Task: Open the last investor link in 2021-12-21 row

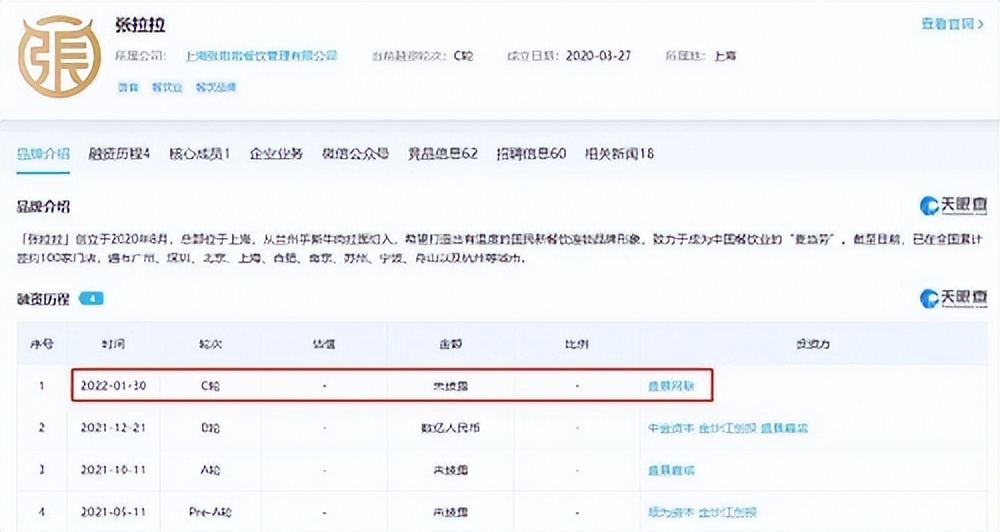Action: tap(784, 428)
